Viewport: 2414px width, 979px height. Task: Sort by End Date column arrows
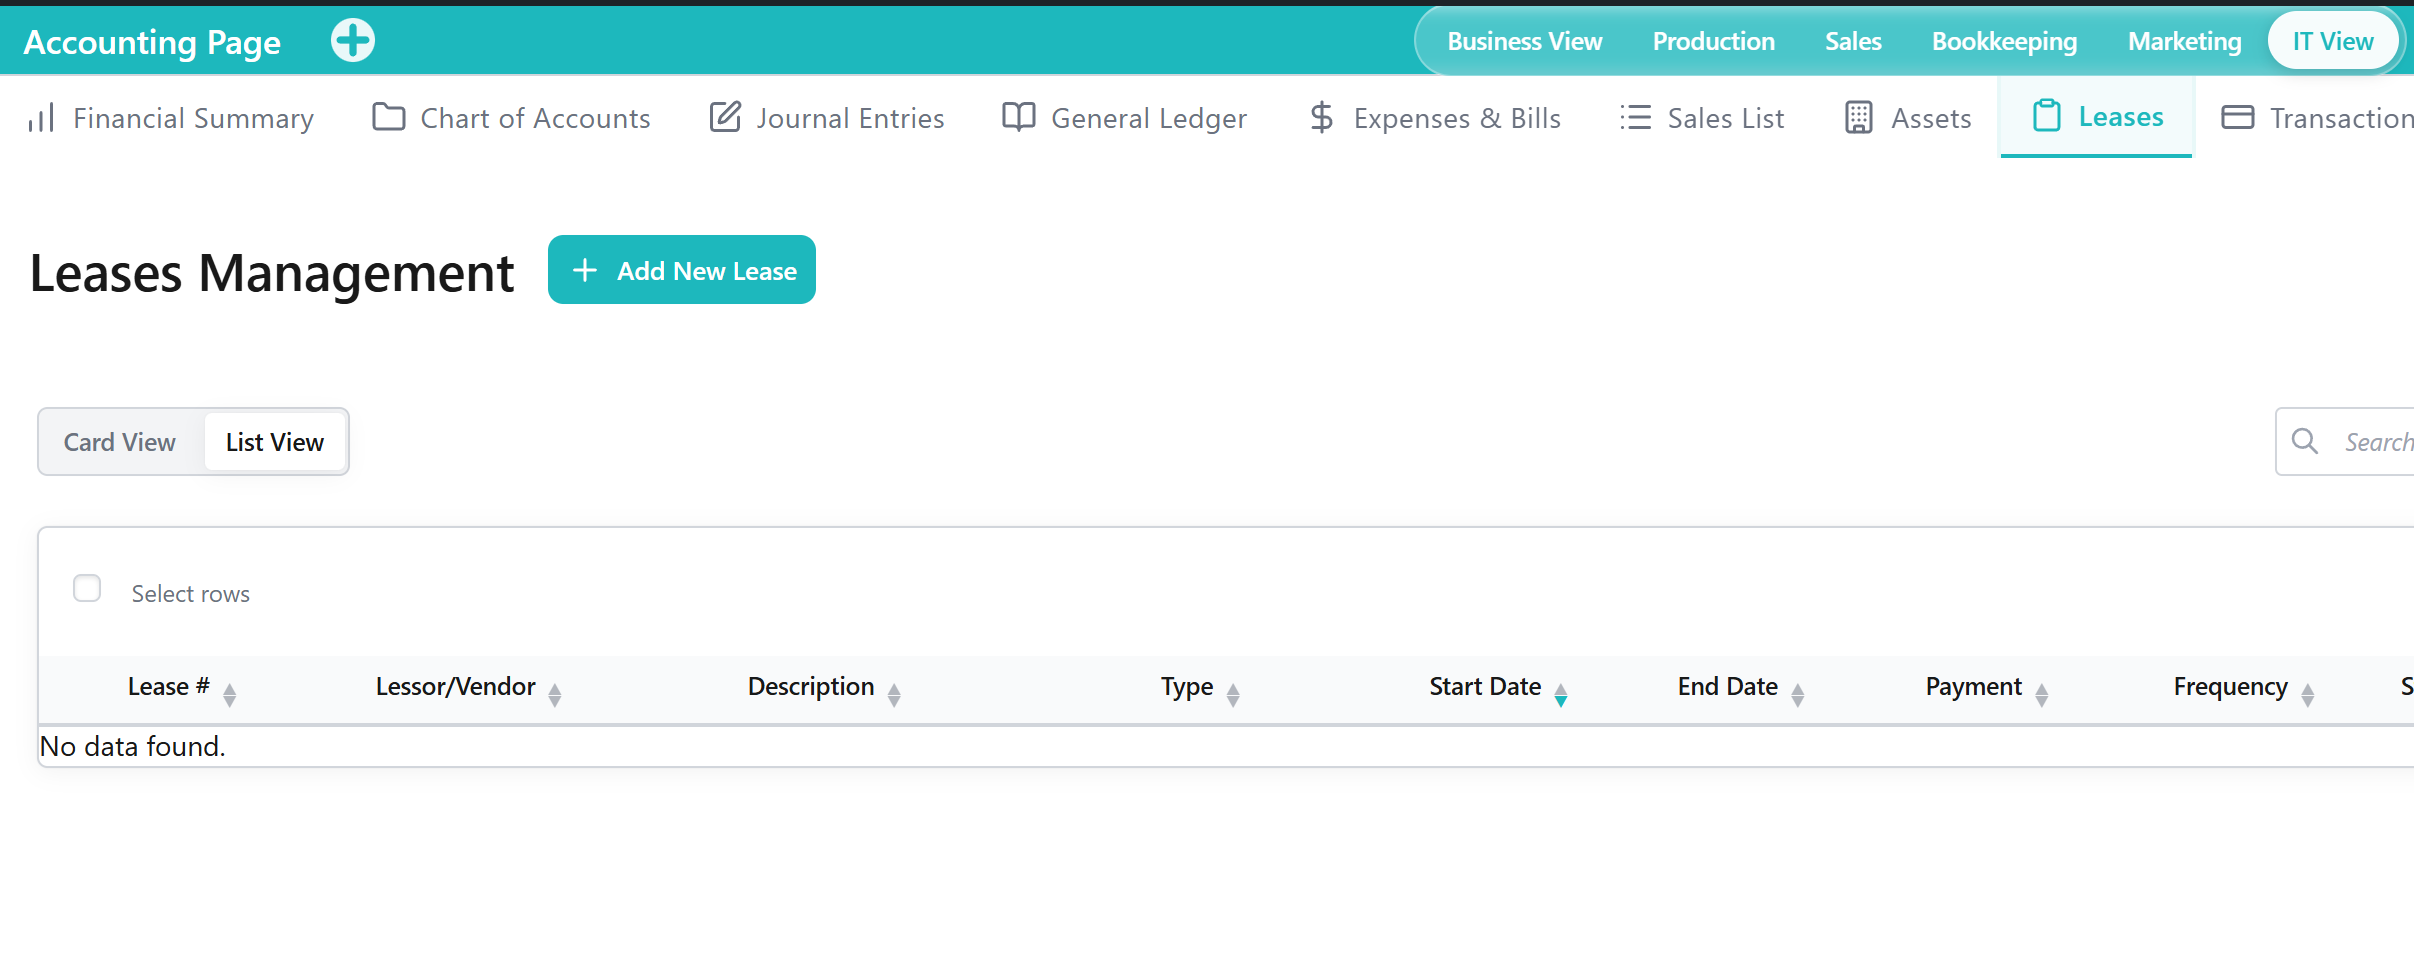[1798, 694]
